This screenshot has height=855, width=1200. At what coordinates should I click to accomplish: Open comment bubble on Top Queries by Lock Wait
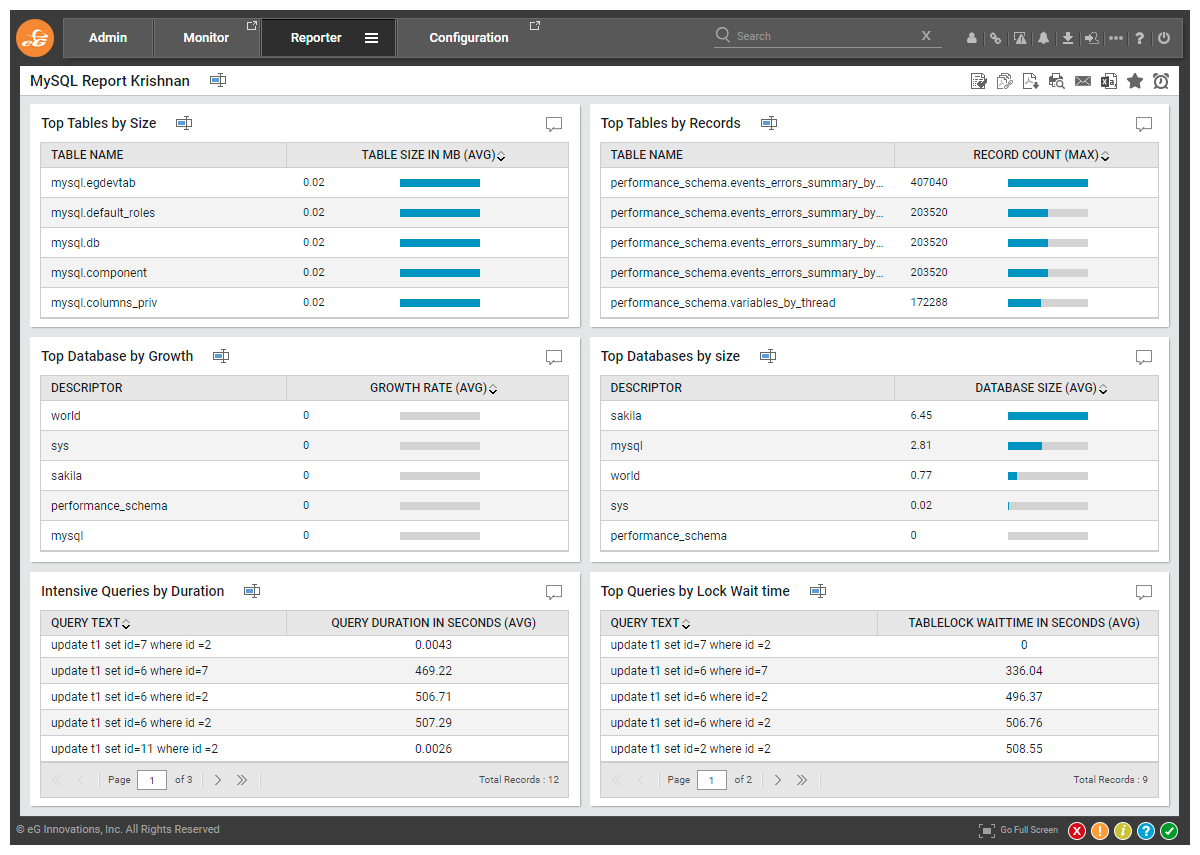click(x=1144, y=592)
